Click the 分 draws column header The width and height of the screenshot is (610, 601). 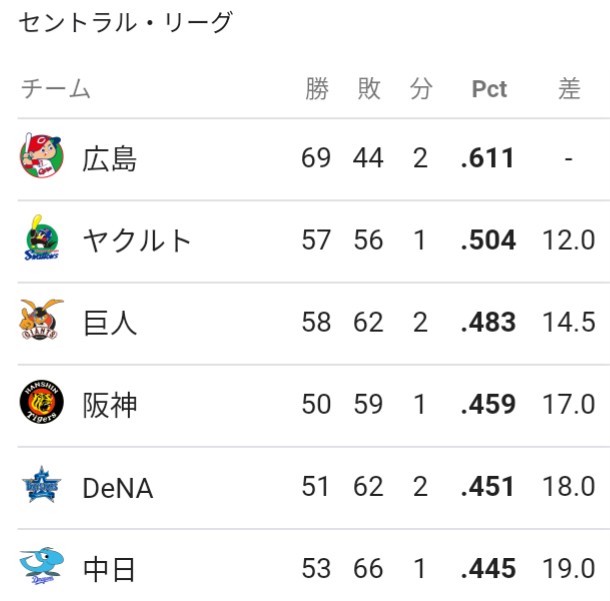(x=421, y=89)
